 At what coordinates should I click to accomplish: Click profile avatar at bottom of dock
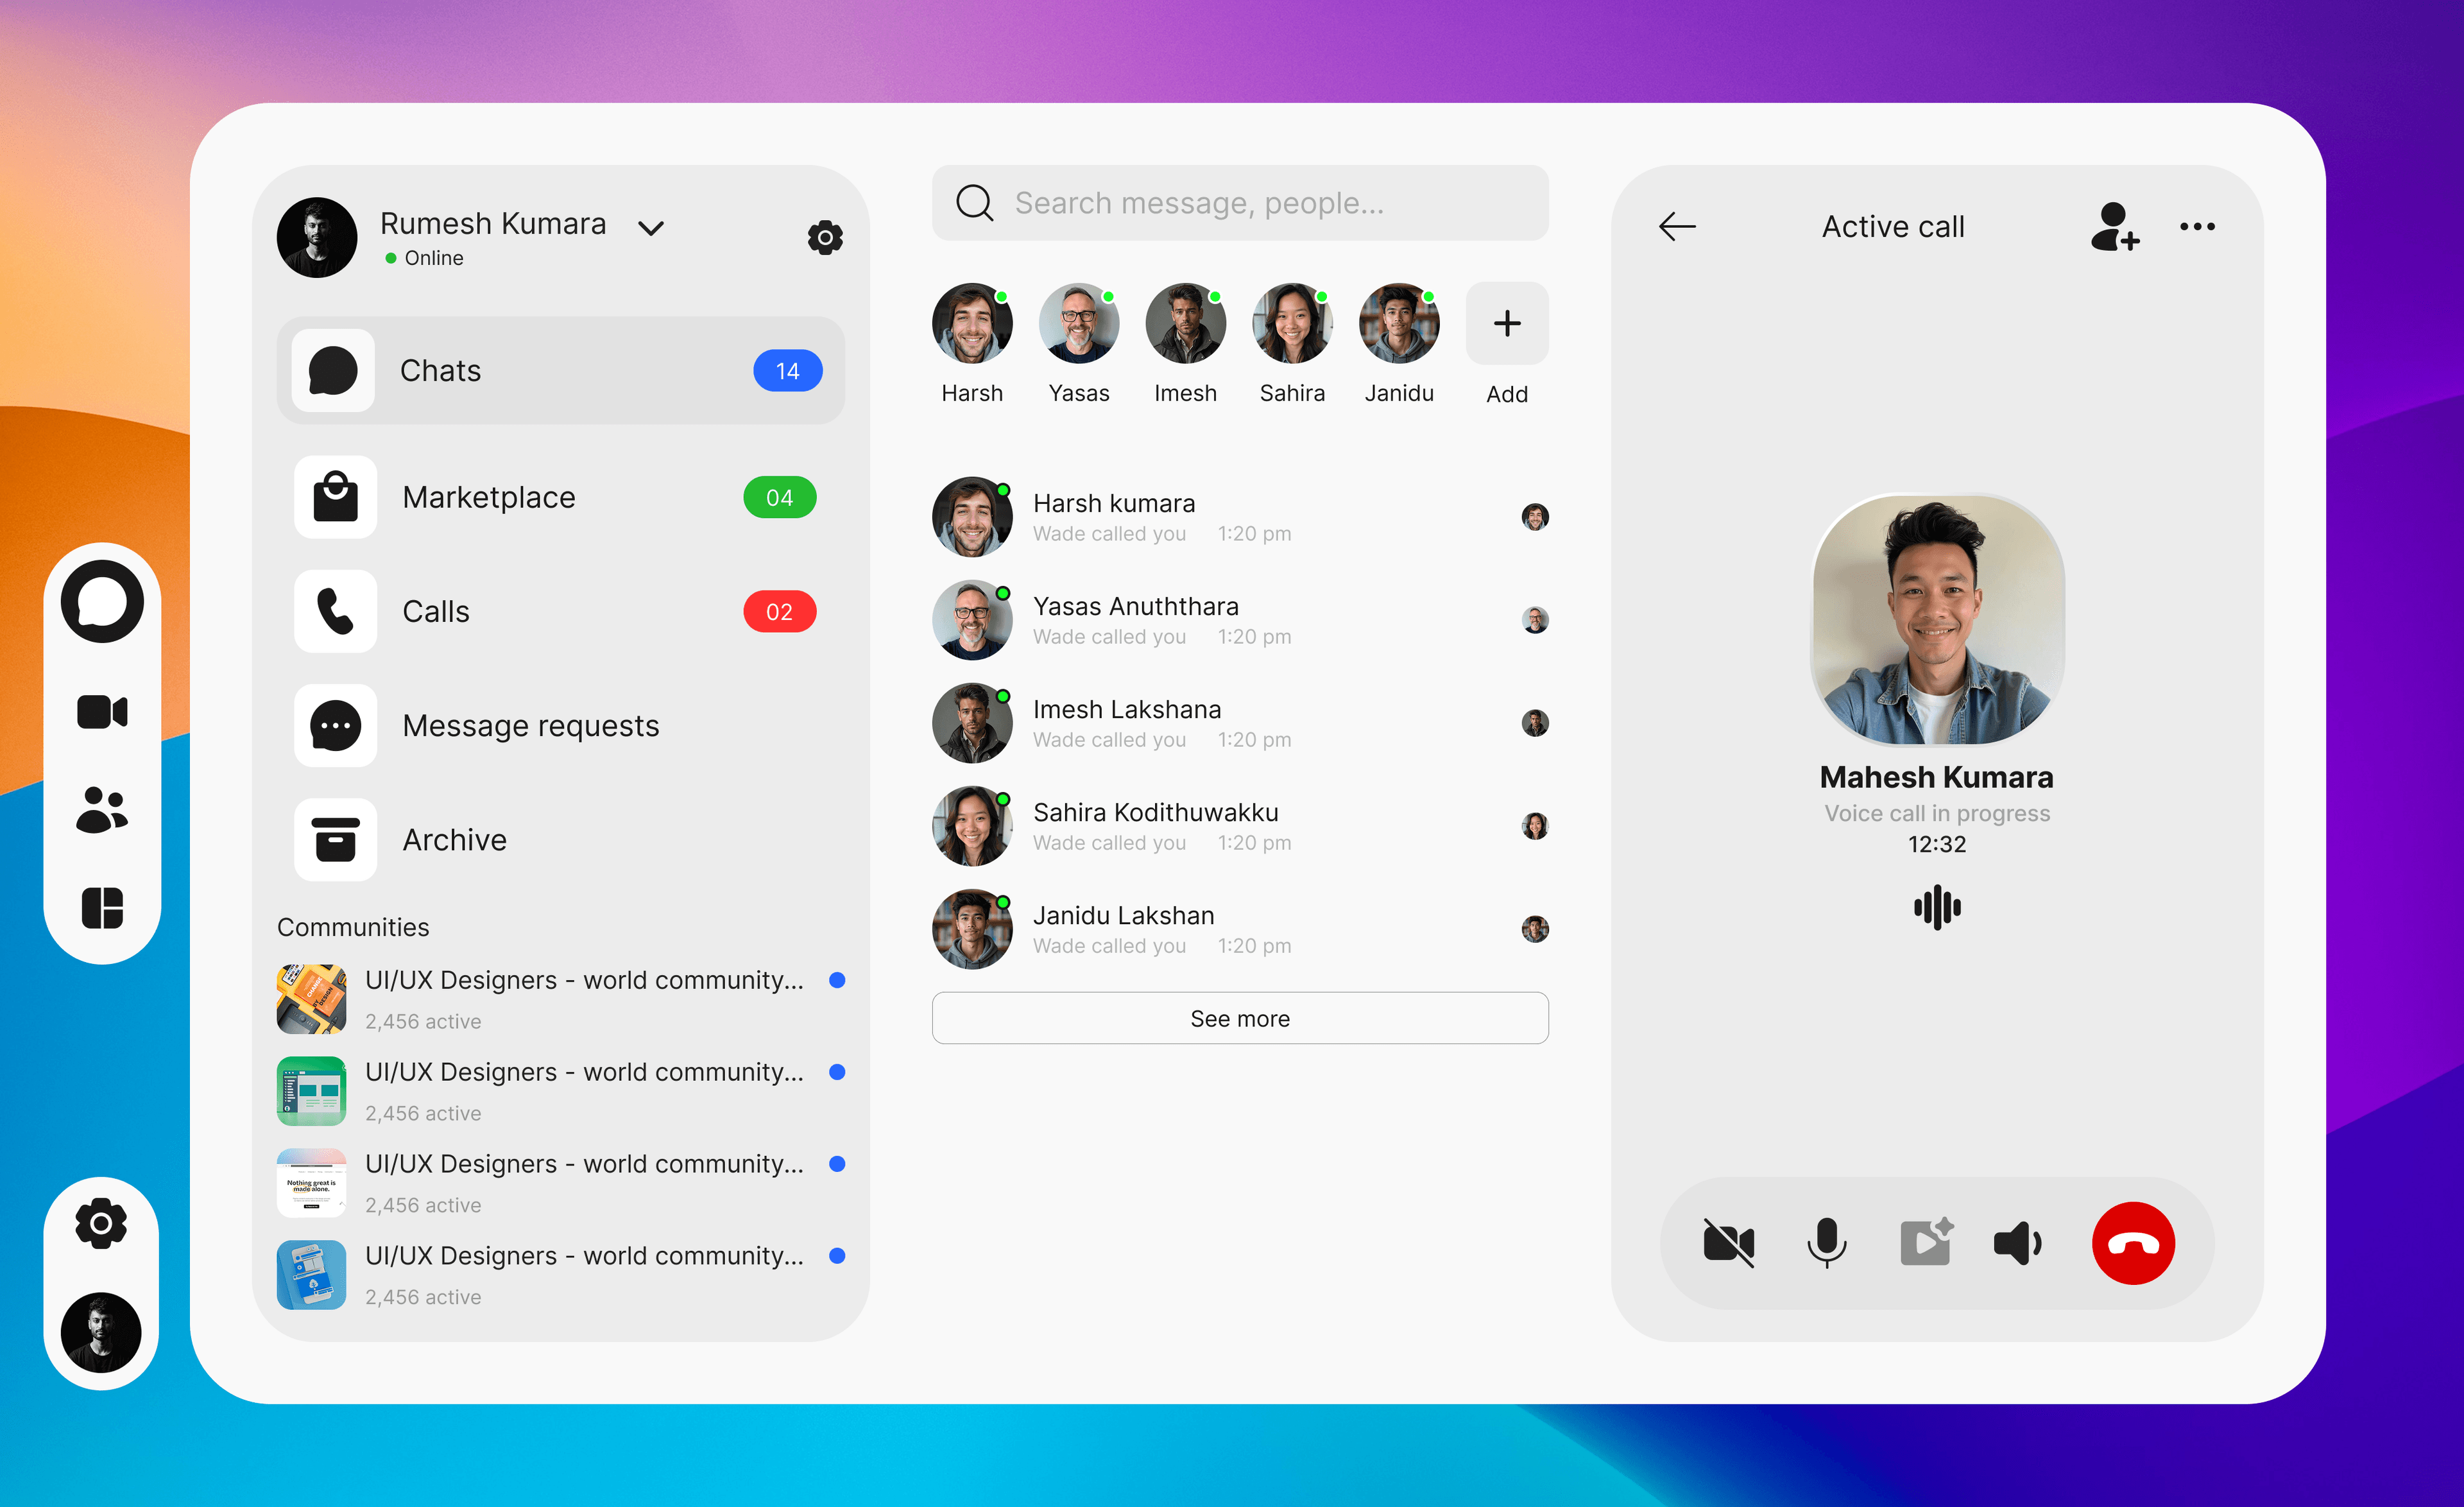101,1332
